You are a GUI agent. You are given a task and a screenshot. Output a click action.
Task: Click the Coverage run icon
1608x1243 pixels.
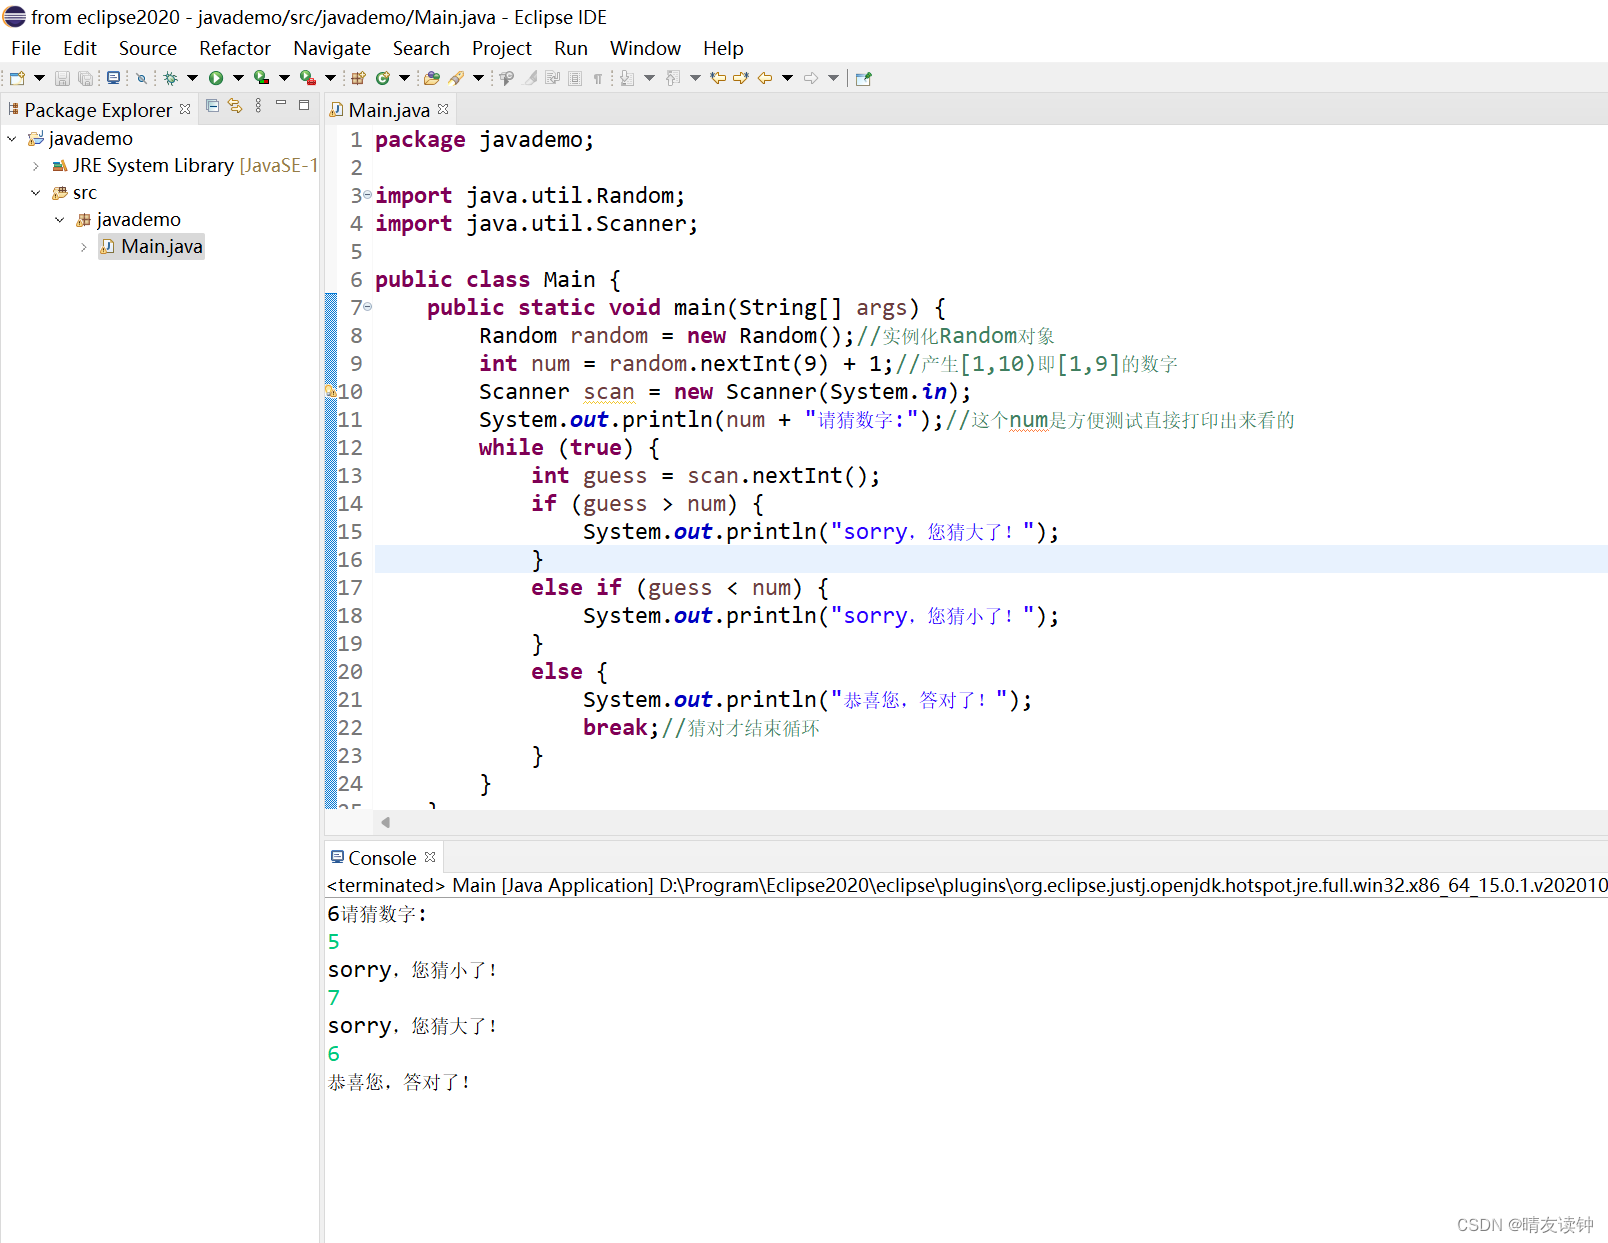click(261, 77)
